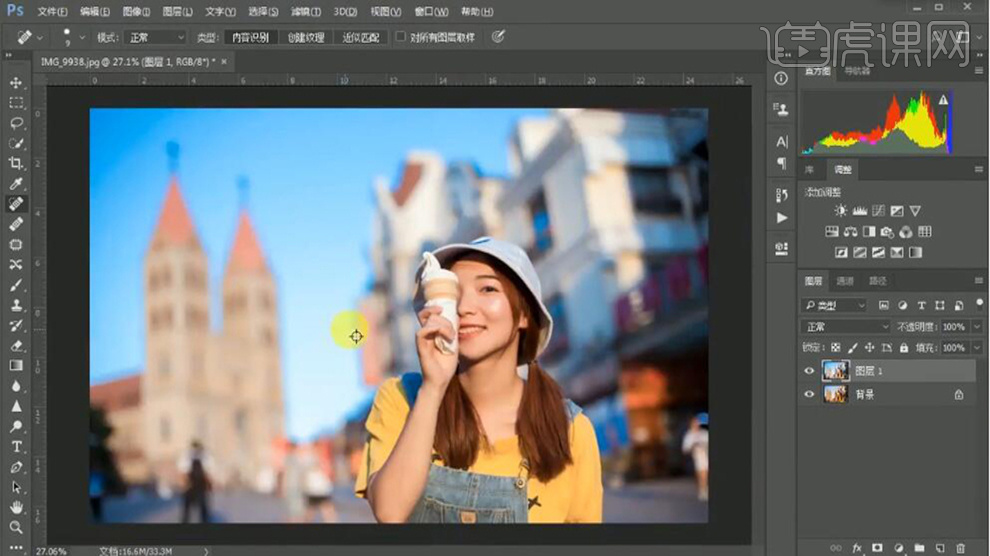990x556 pixels.
Task: Pick the Crop tool
Action: click(x=16, y=163)
